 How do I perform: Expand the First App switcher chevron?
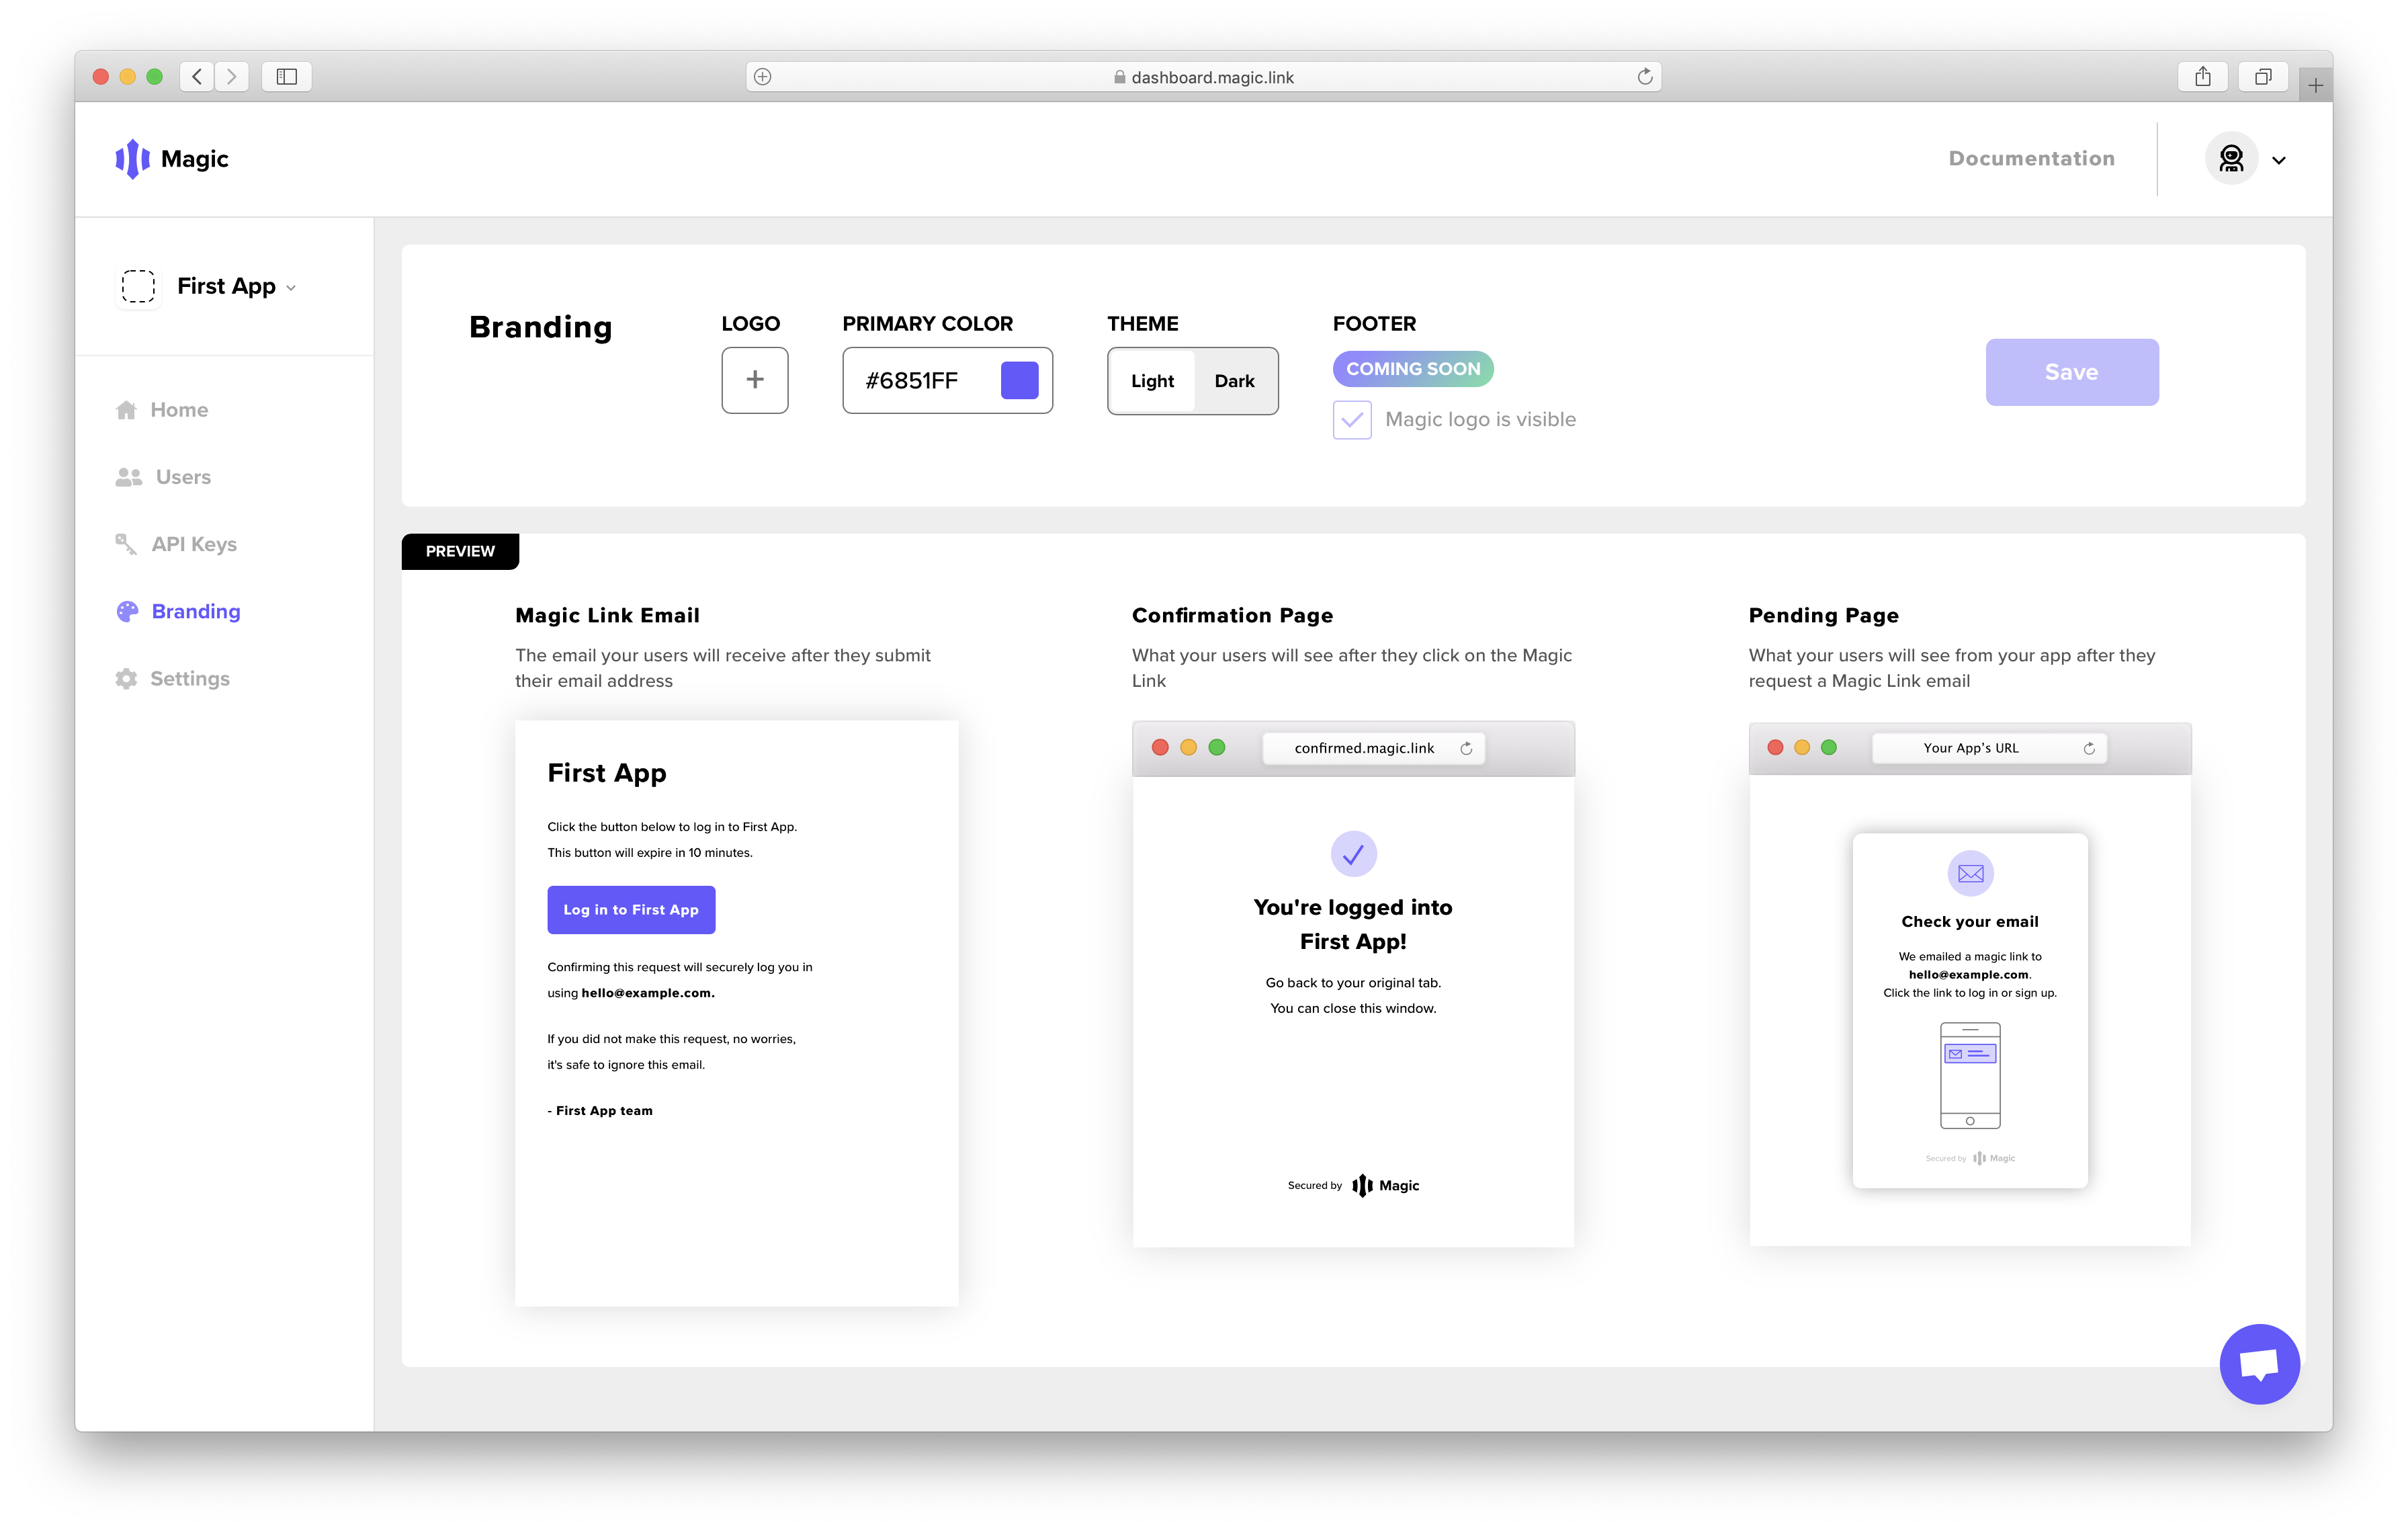tap(291, 288)
